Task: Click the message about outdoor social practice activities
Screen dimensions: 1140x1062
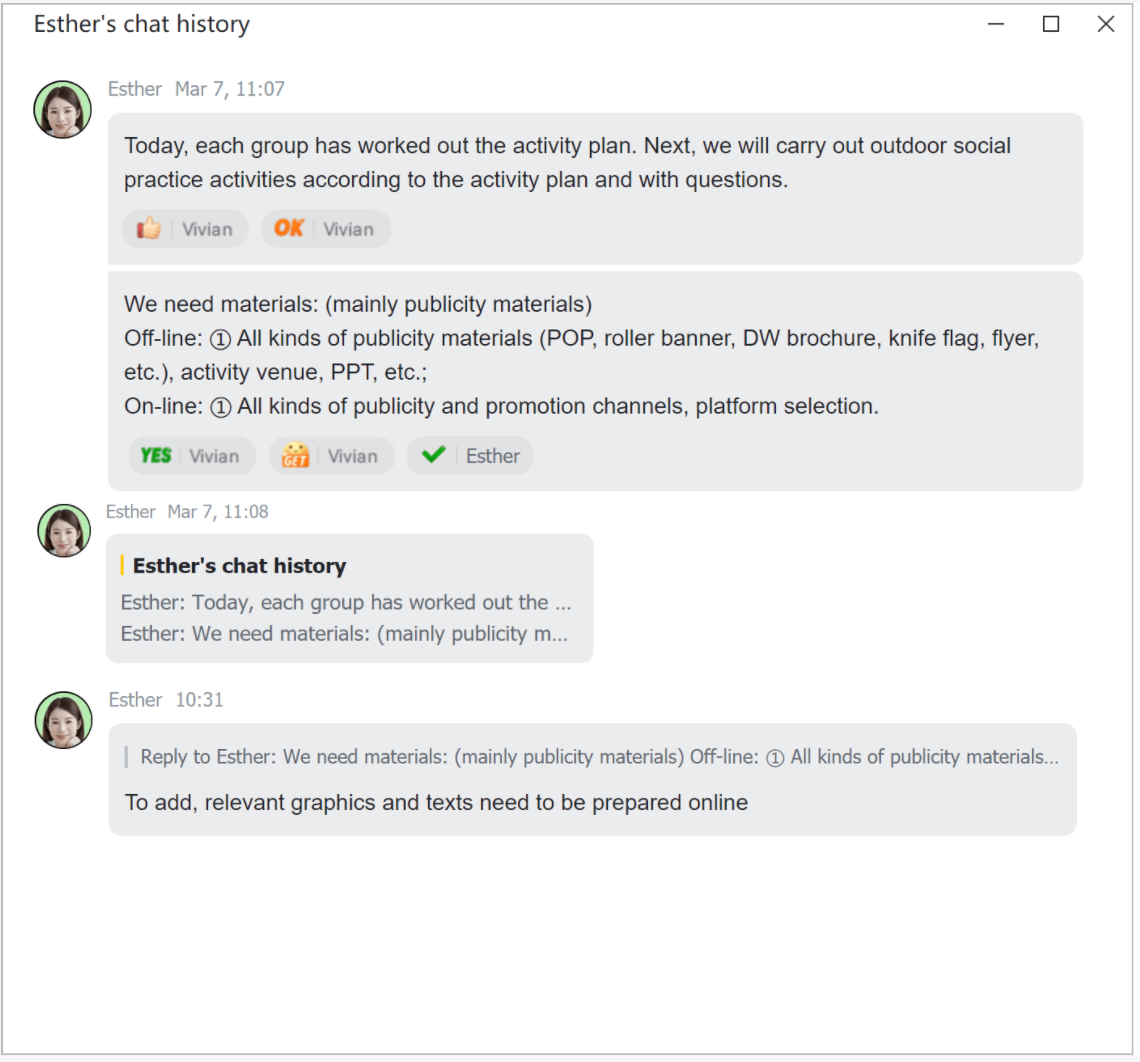Action: (567, 162)
